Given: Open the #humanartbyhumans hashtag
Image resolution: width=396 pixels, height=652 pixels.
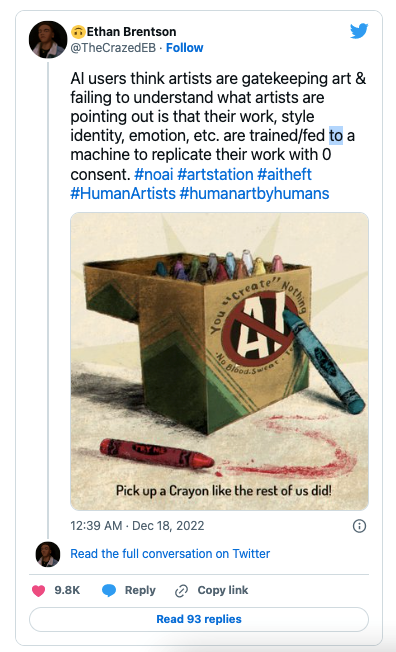Looking at the screenshot, I should [x=254, y=193].
